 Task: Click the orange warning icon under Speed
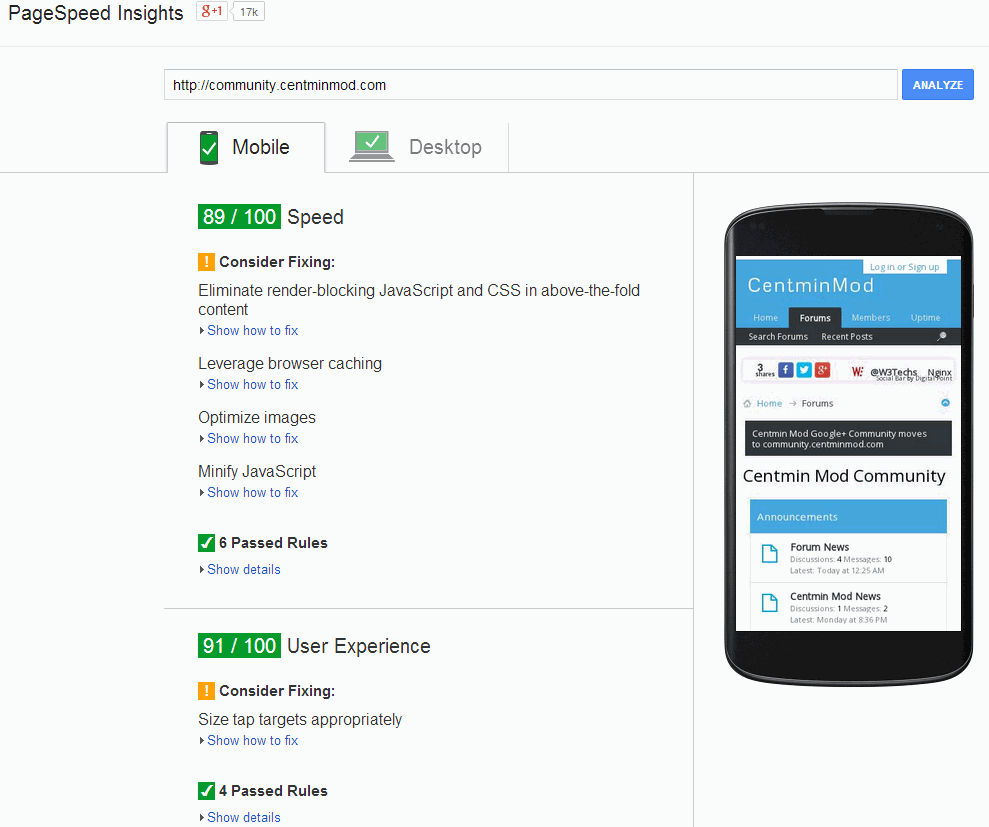(x=206, y=262)
